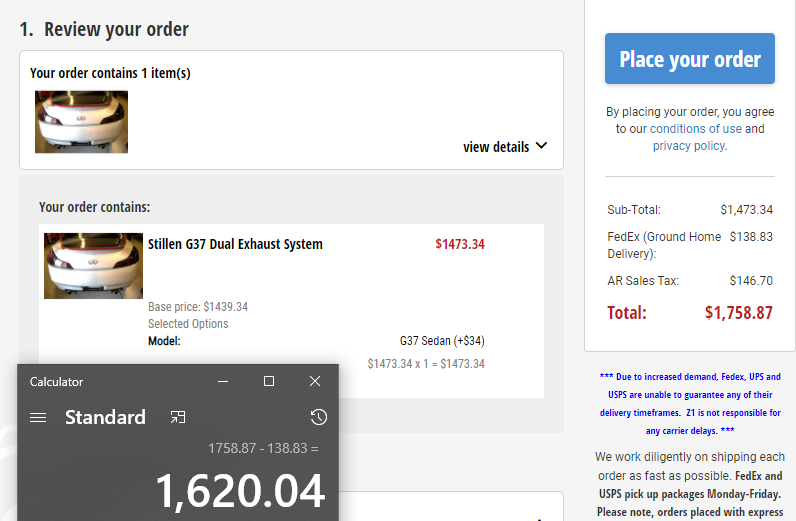Select the Stillen G37 Dual Exhaust System title
The width and height of the screenshot is (796, 521).
coord(235,244)
